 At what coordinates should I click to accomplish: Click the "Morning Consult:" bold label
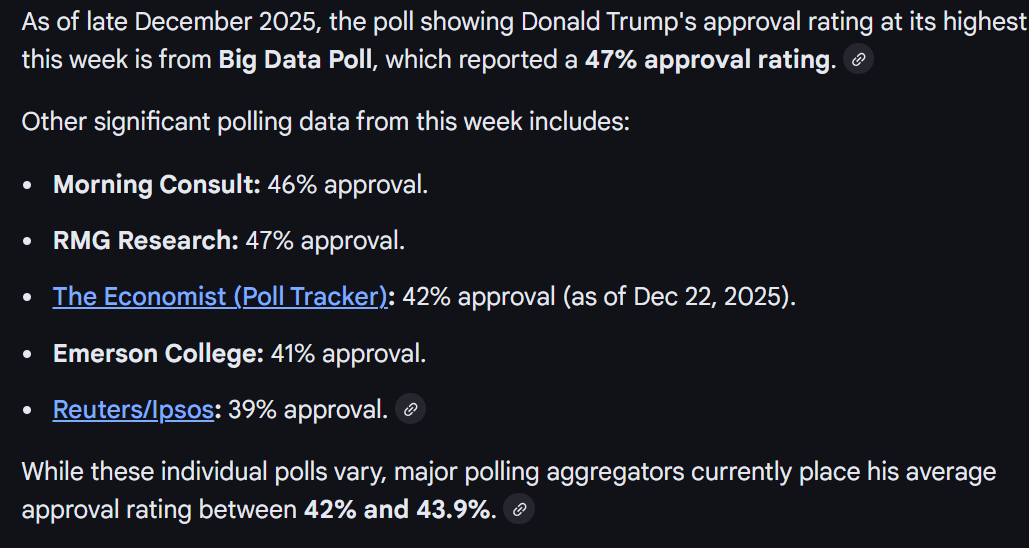point(157,185)
